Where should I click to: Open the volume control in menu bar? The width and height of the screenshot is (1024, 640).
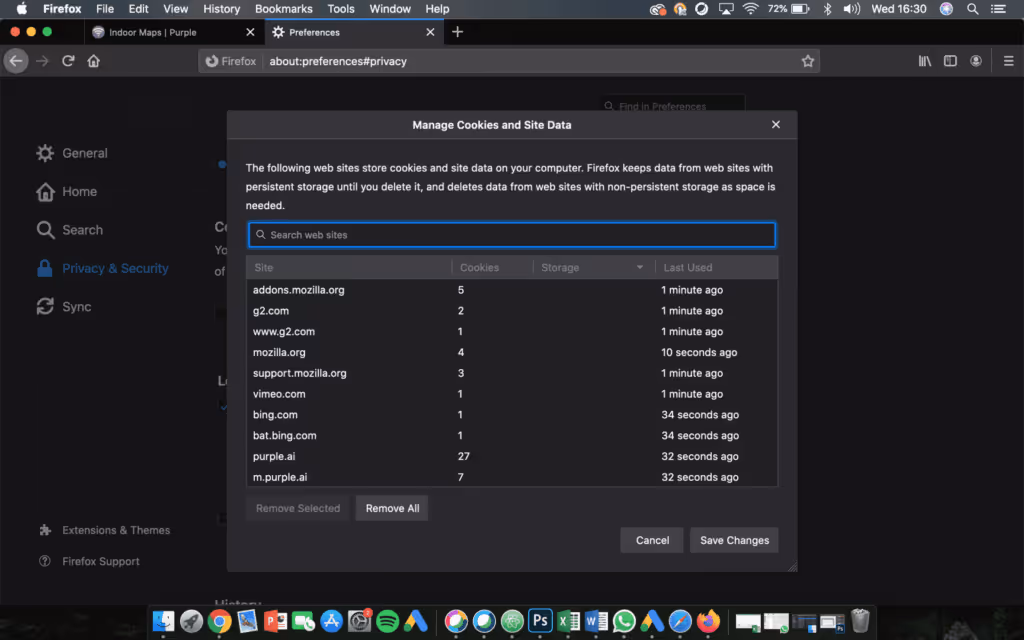pyautogui.click(x=851, y=9)
